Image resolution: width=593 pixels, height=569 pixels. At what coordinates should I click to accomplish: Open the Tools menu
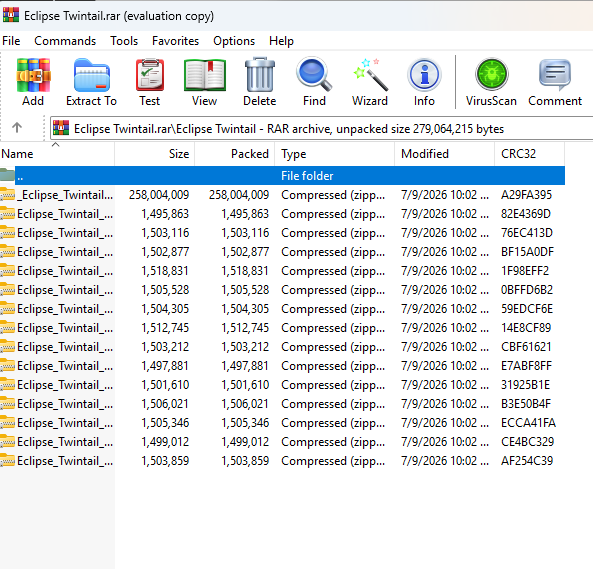pyautogui.click(x=124, y=41)
